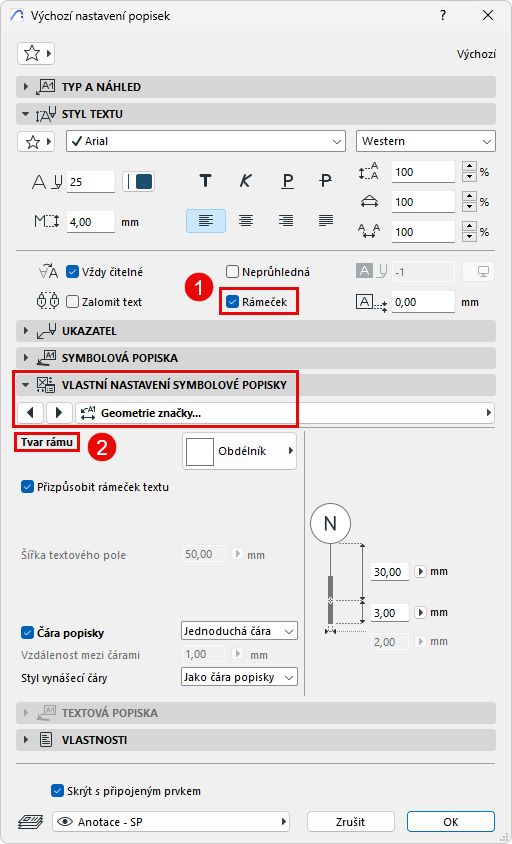Click 3,00 mm value arrow button
Screen dimensions: 512x844
[x=421, y=613]
